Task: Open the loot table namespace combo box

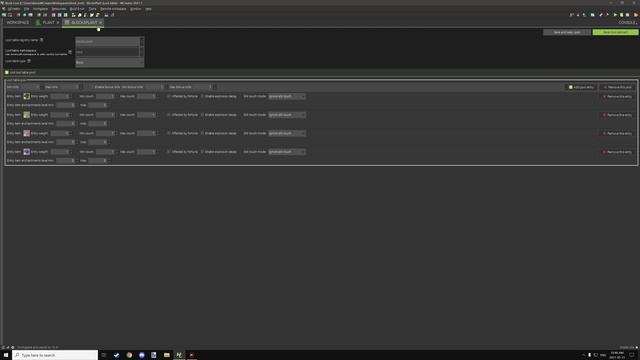Action: [109, 52]
